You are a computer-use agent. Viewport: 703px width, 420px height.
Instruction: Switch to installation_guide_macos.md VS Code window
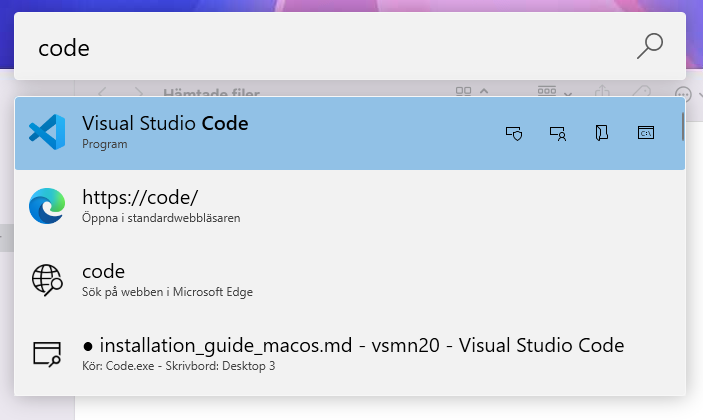[350, 354]
